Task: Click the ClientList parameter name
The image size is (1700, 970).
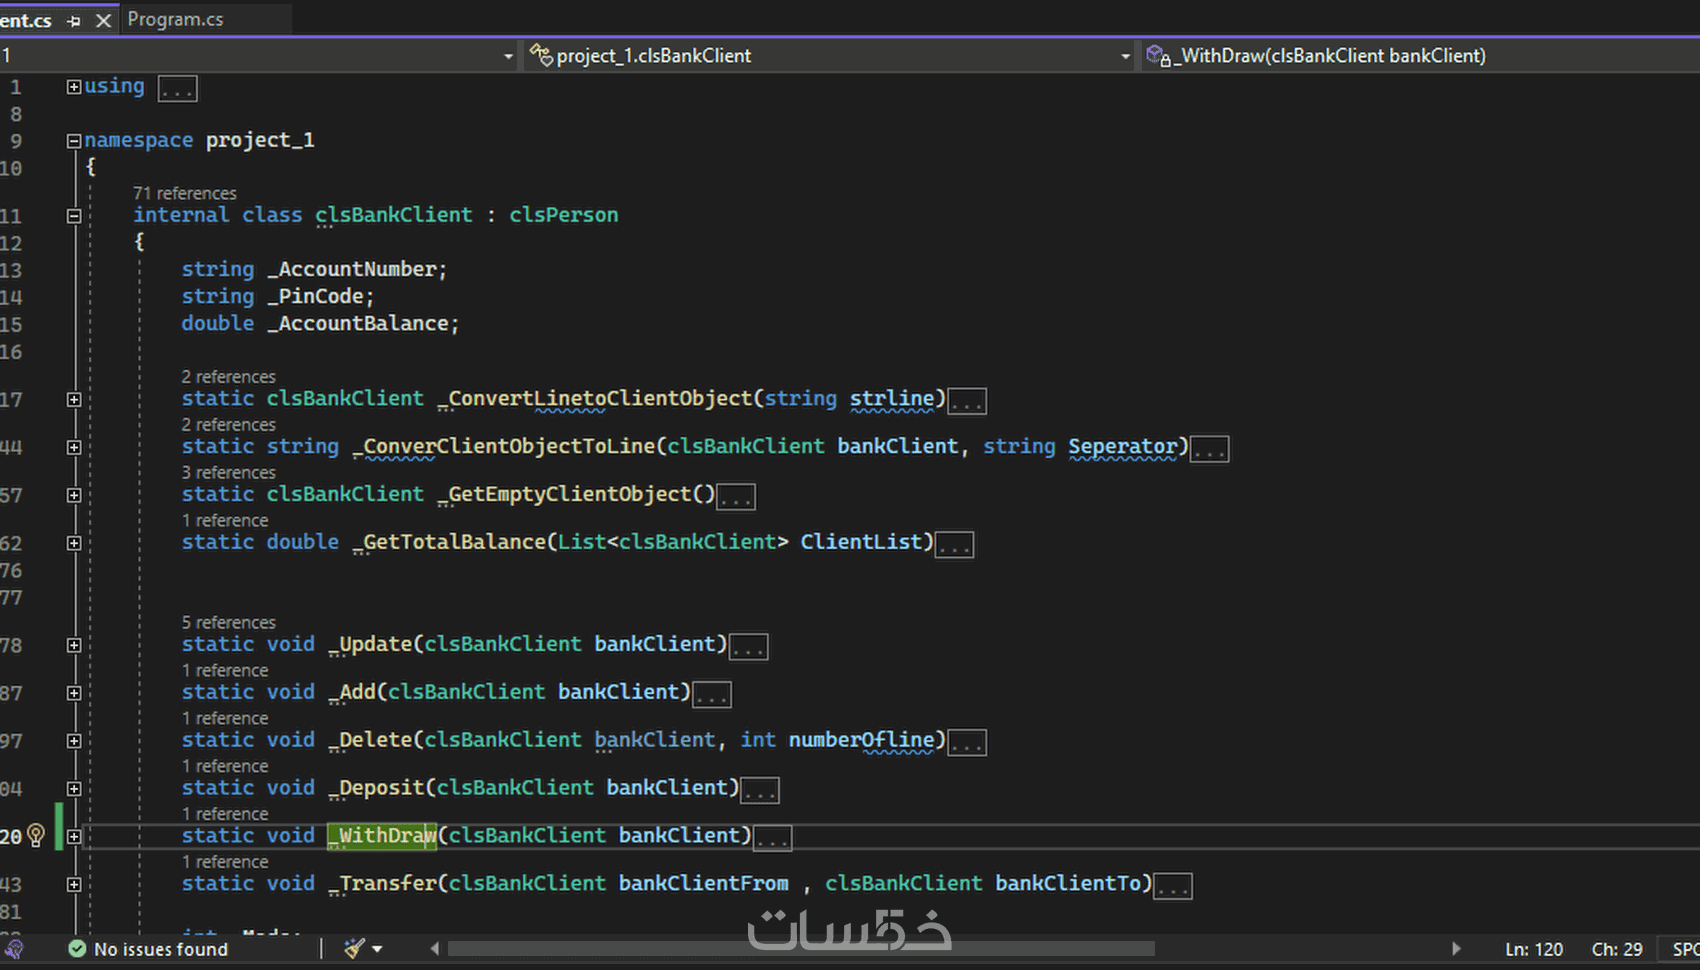Action: pos(861,541)
